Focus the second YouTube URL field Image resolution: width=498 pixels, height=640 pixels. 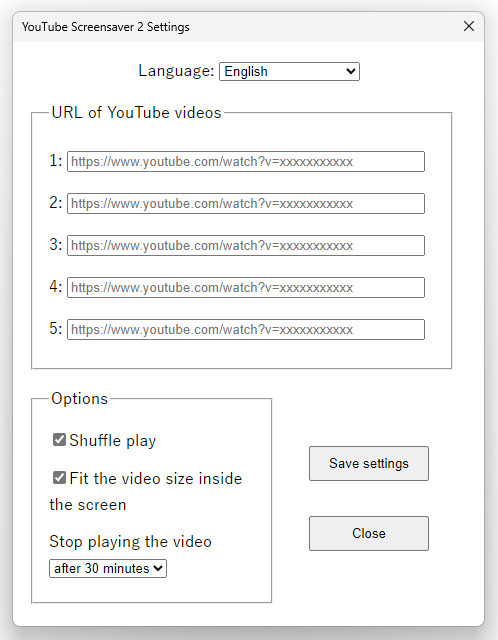(246, 204)
